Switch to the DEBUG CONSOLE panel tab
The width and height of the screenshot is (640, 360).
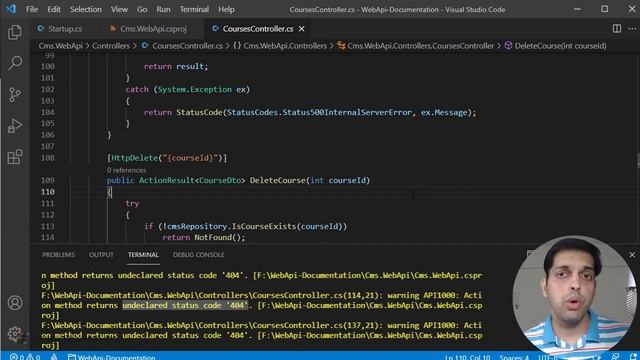pos(198,255)
